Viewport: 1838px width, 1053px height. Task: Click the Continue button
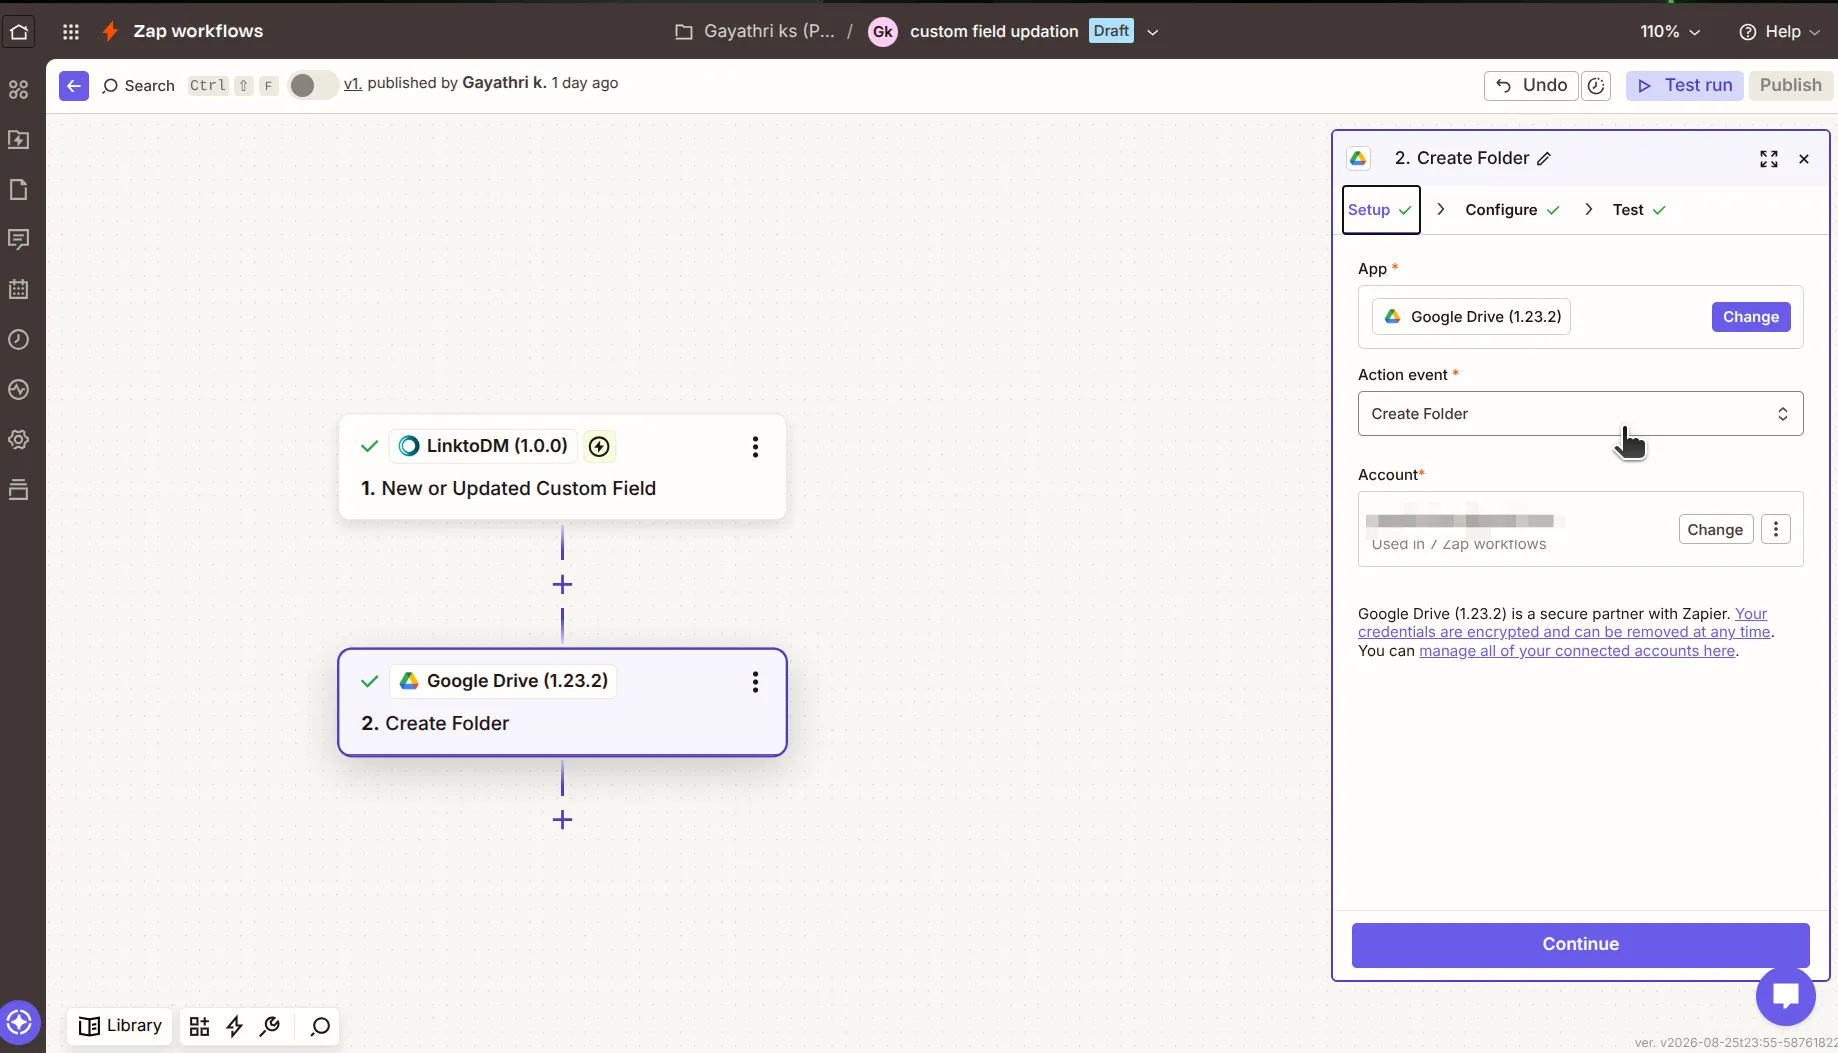[1580, 945]
